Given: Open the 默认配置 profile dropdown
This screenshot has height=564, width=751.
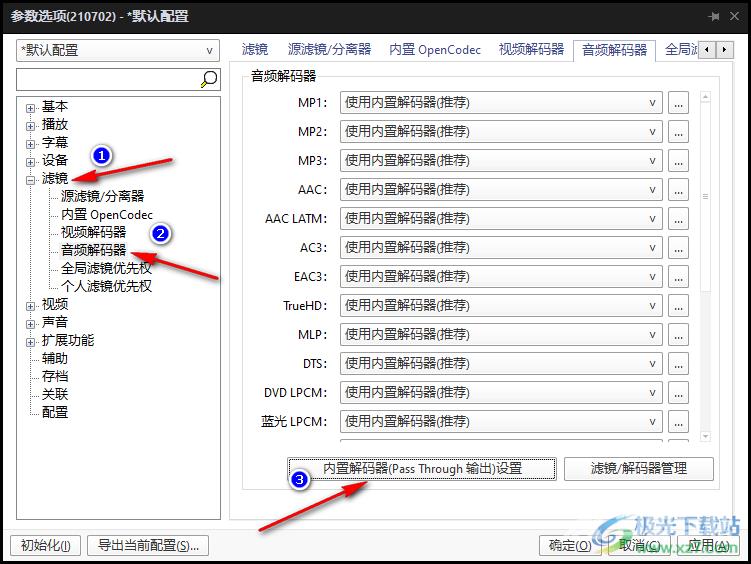Looking at the screenshot, I should pyautogui.click(x=118, y=50).
